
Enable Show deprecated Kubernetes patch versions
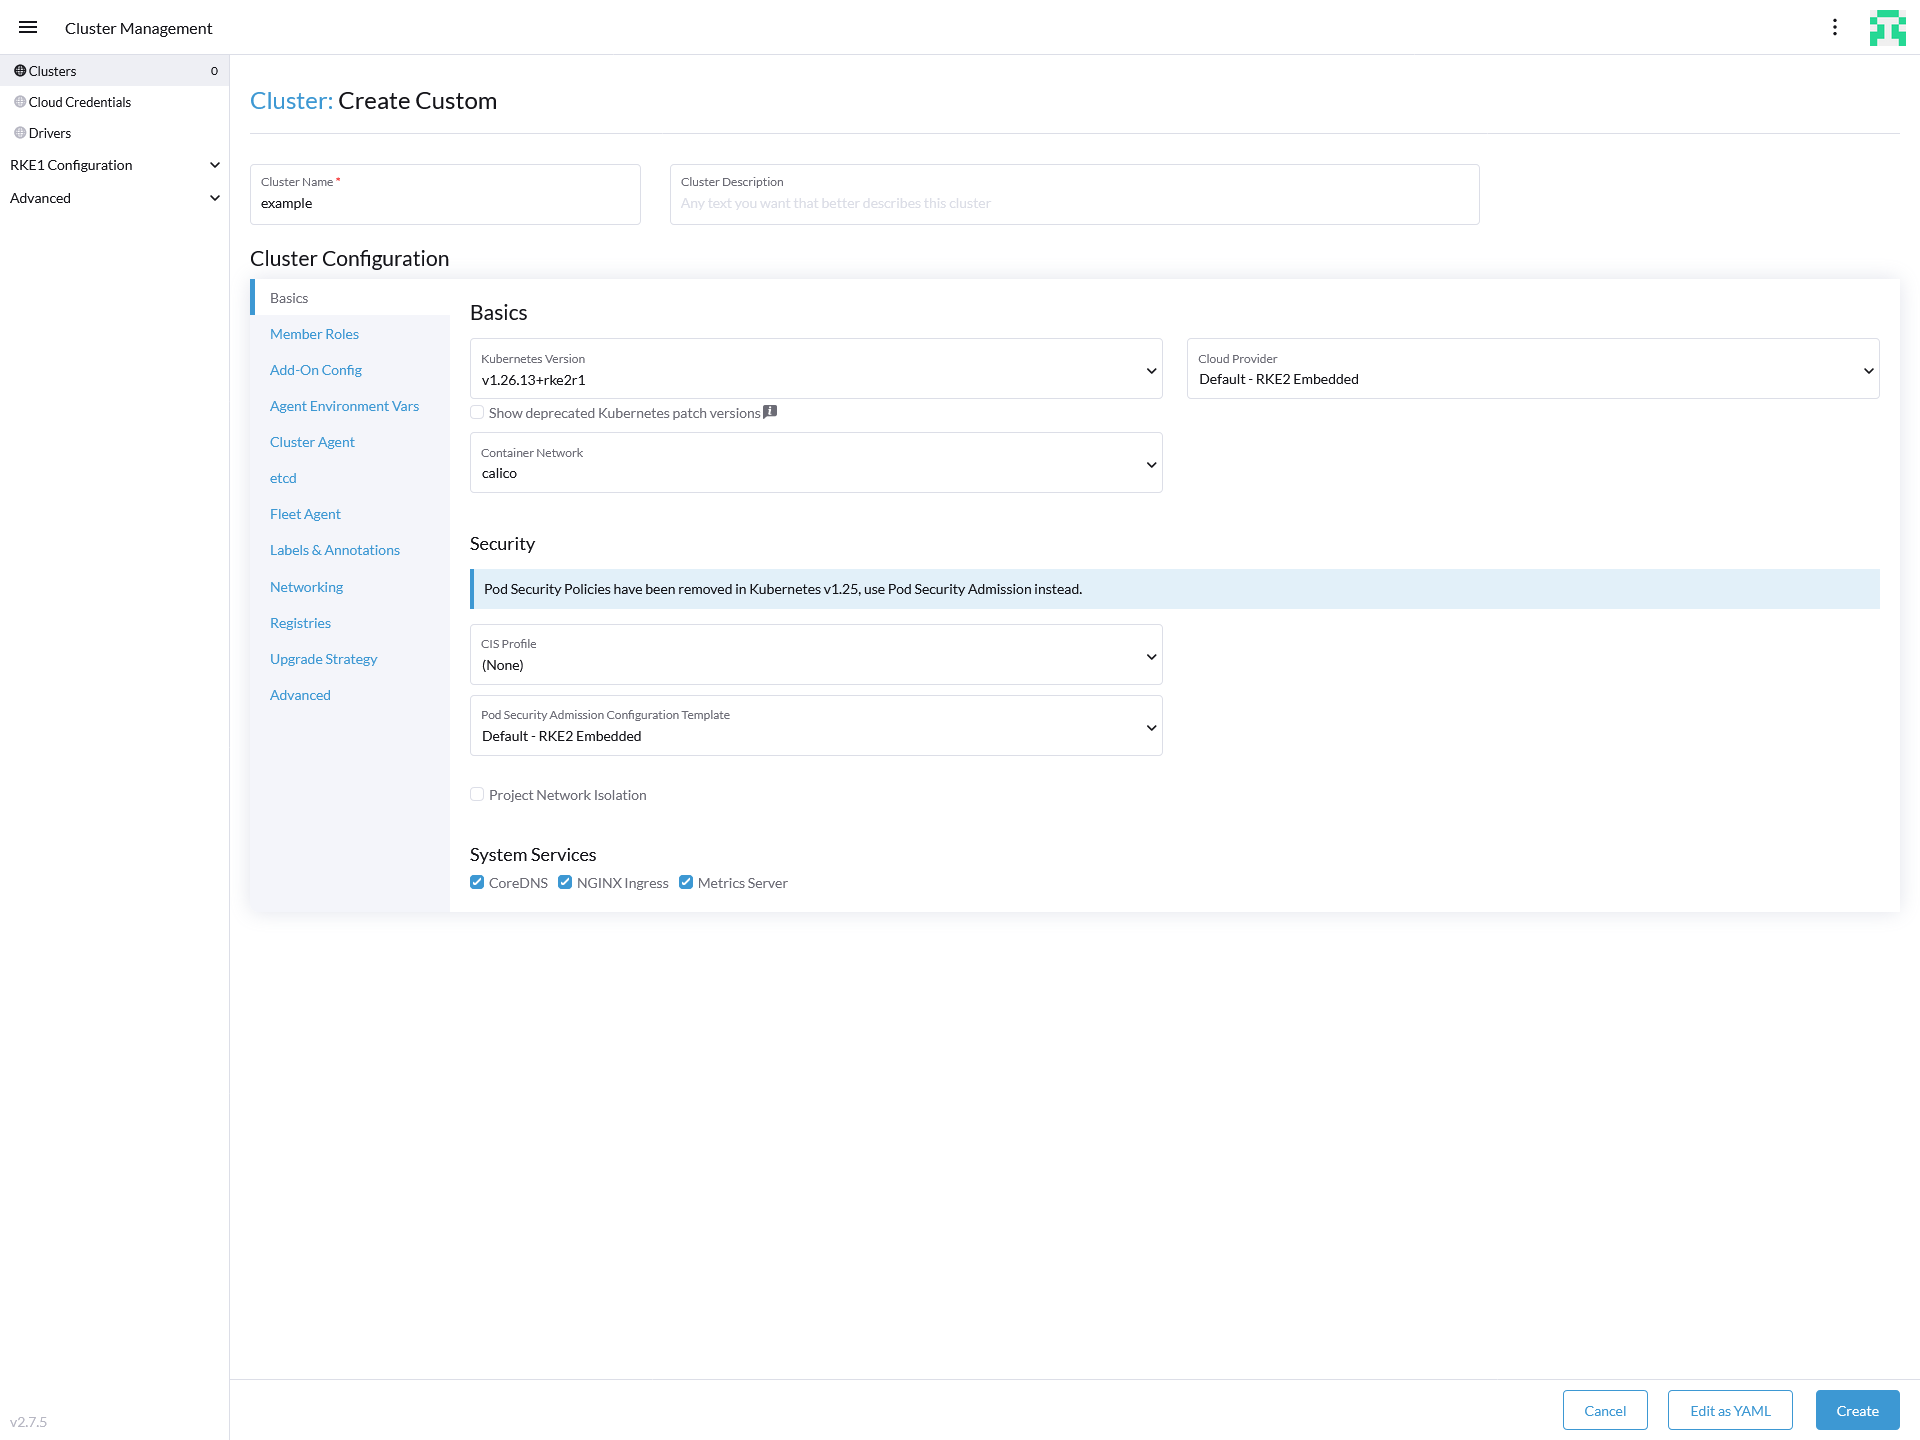(477, 412)
